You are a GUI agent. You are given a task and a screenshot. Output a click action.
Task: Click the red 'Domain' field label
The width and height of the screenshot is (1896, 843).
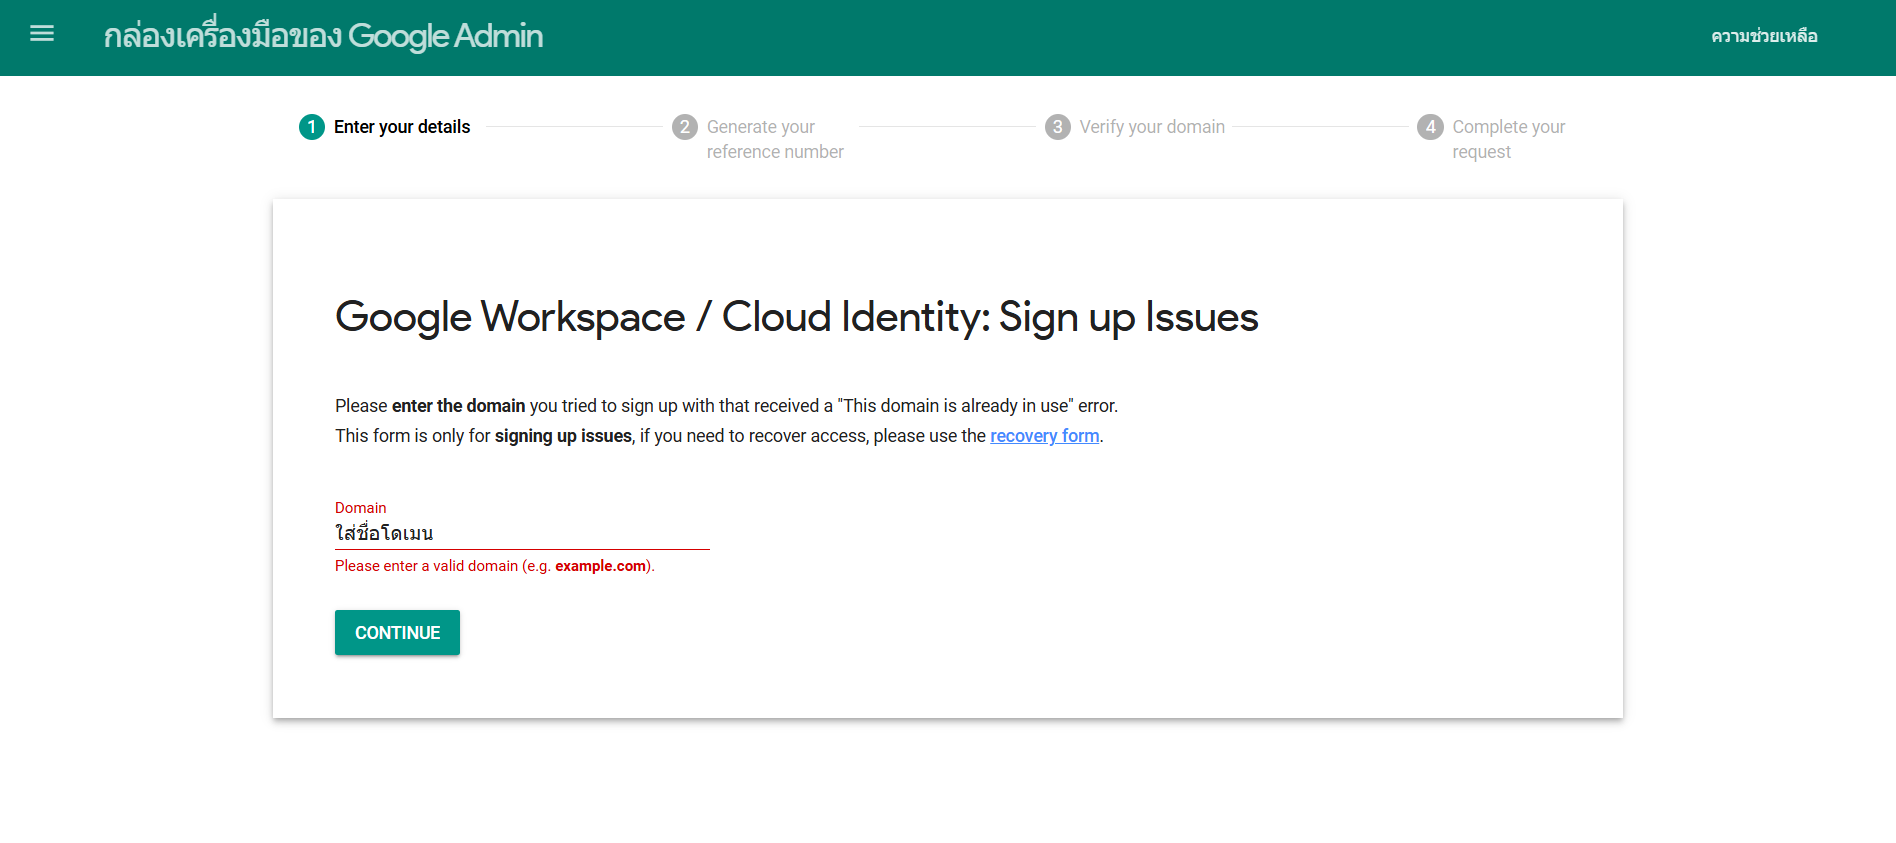pos(360,508)
